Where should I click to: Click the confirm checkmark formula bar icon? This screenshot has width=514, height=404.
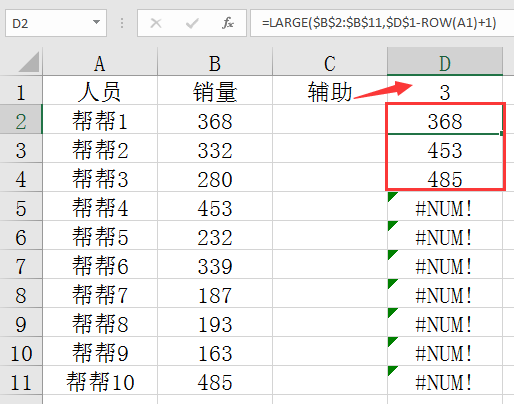click(192, 23)
